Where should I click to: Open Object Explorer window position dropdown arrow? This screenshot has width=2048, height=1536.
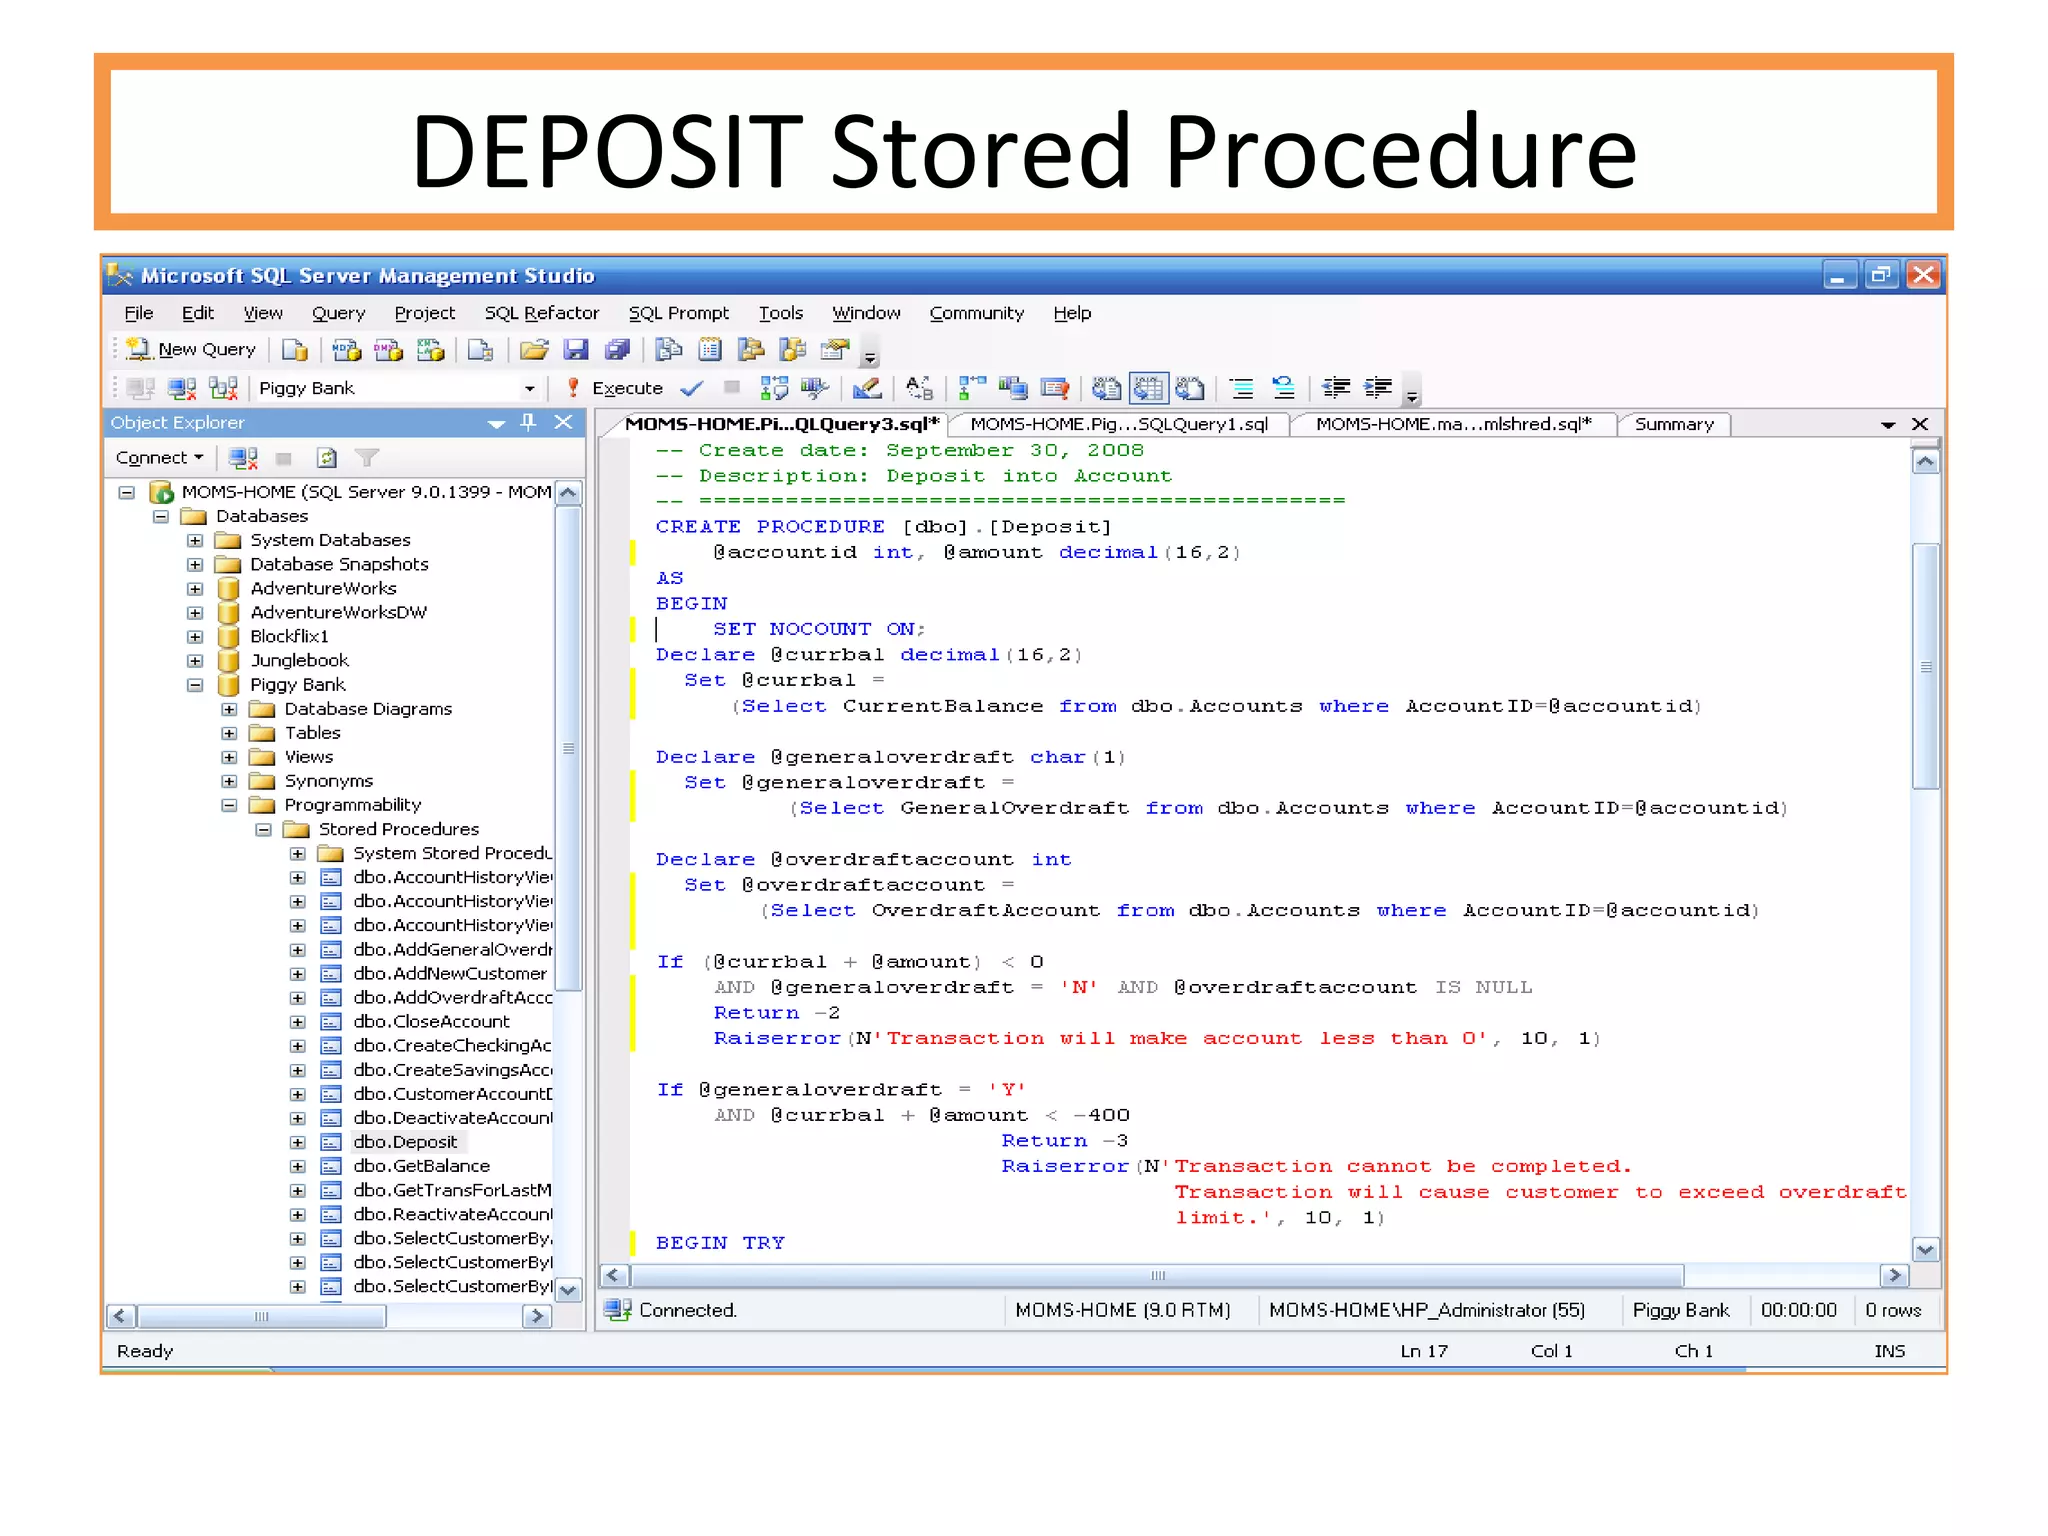[x=495, y=424]
